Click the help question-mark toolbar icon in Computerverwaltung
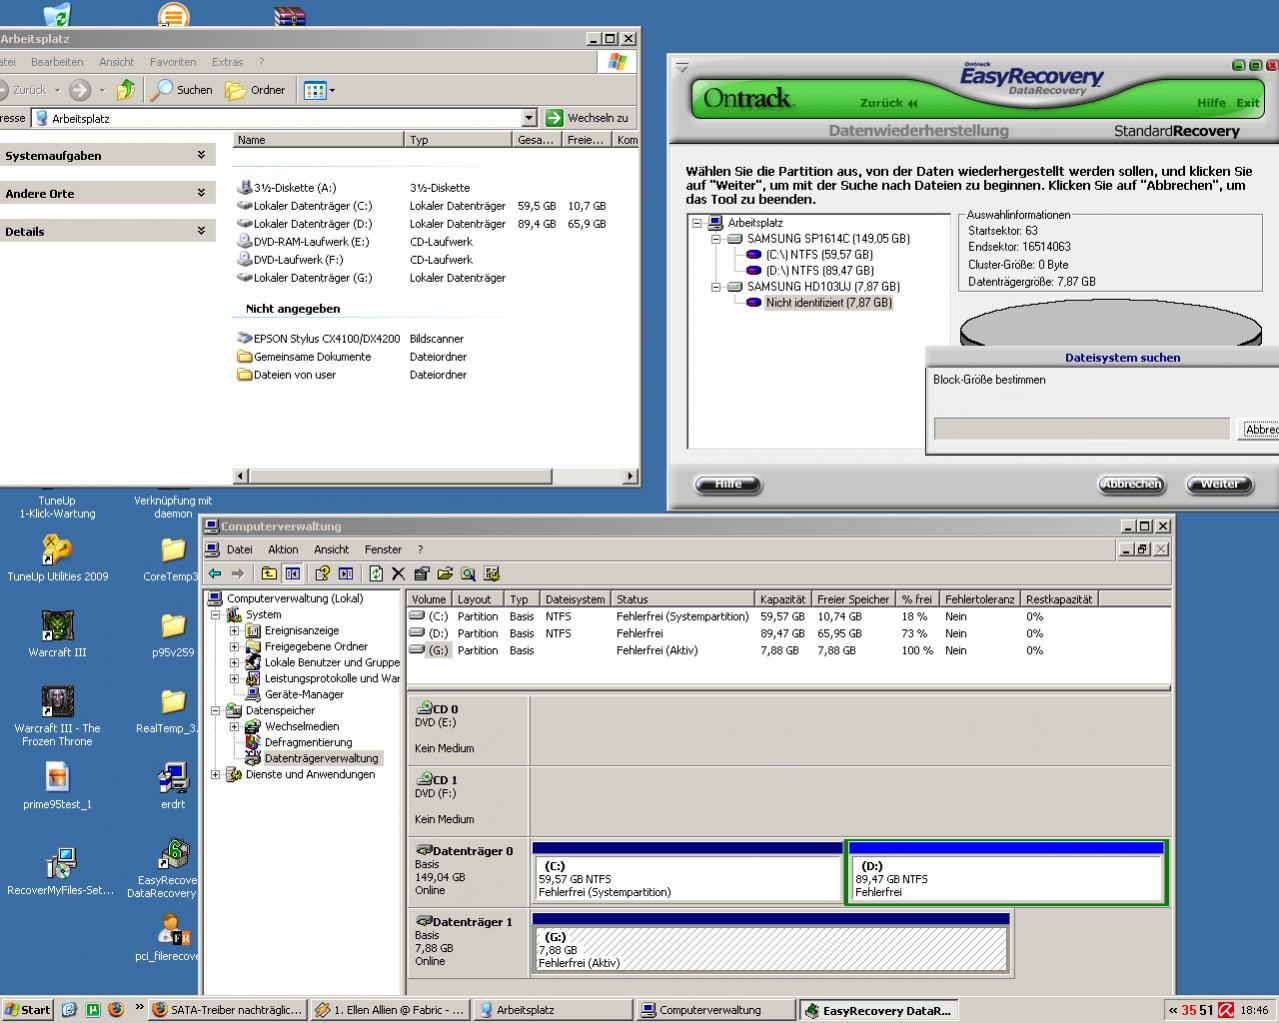1279x1023 pixels. 322,574
